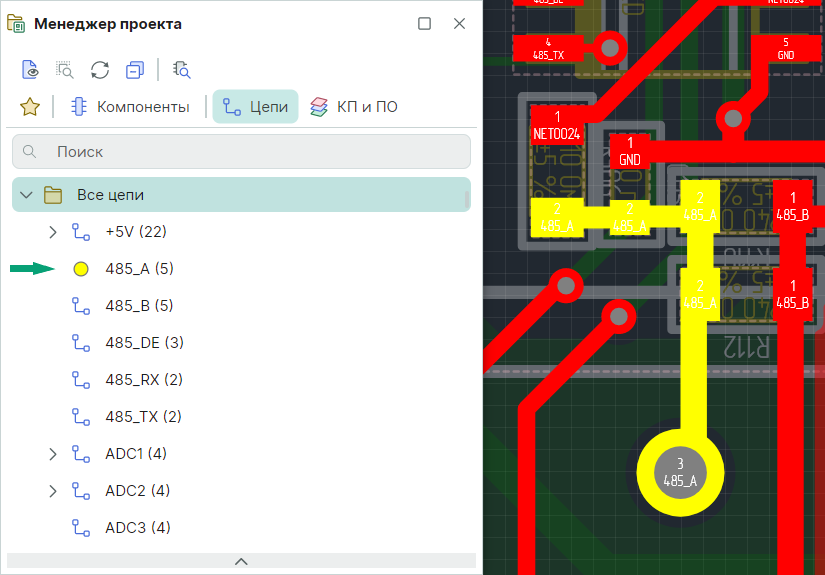Open the favorites star tab
The height and width of the screenshot is (575, 825).
click(x=30, y=107)
